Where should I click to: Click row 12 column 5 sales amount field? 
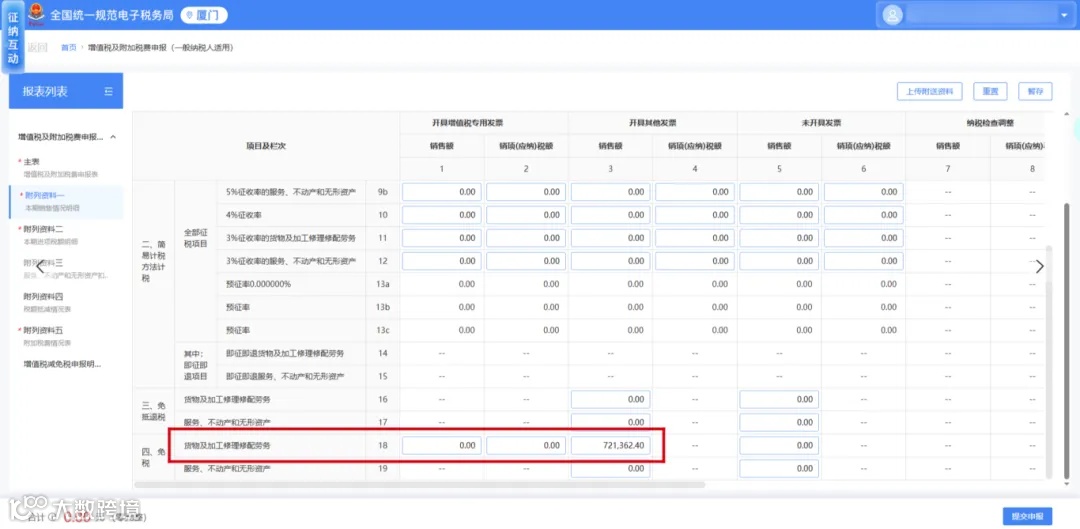tap(779, 261)
